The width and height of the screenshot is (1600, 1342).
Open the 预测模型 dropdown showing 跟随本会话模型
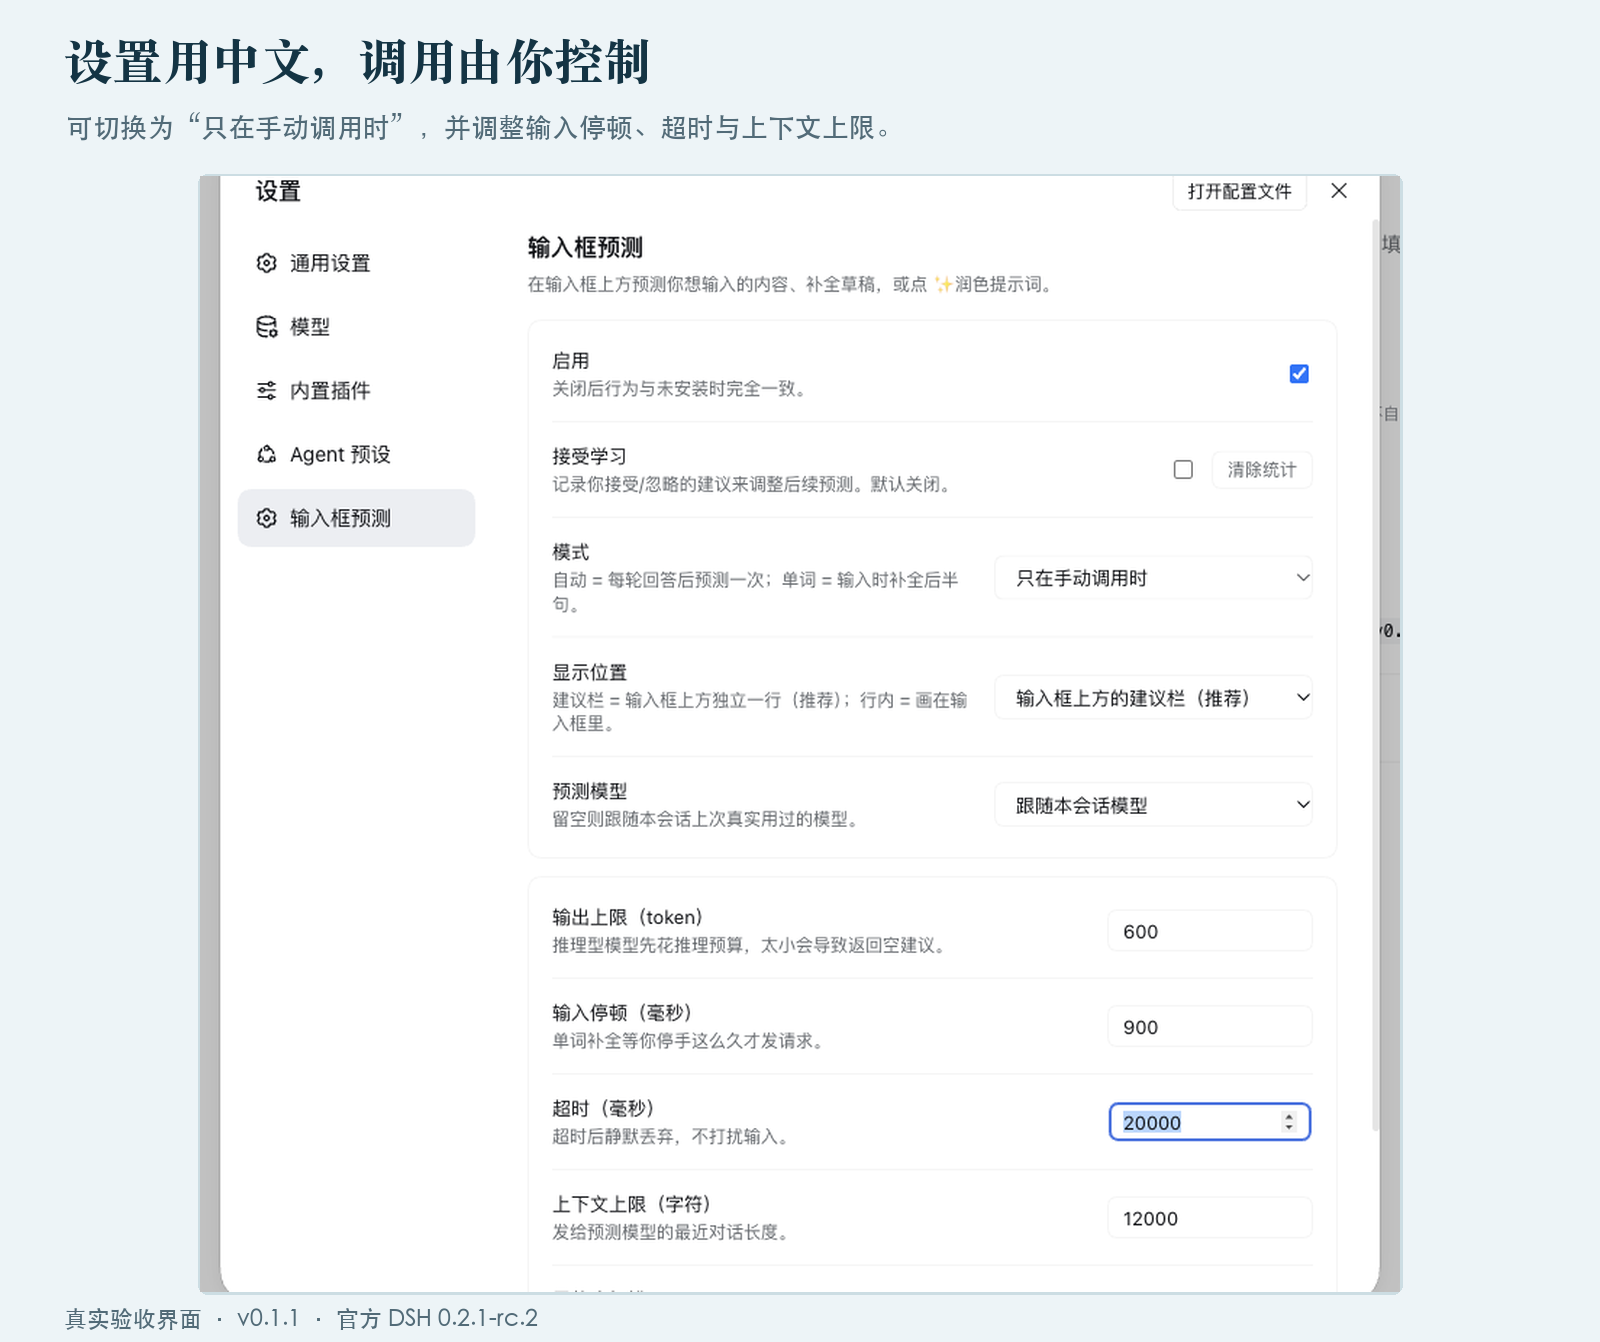(x=1153, y=805)
